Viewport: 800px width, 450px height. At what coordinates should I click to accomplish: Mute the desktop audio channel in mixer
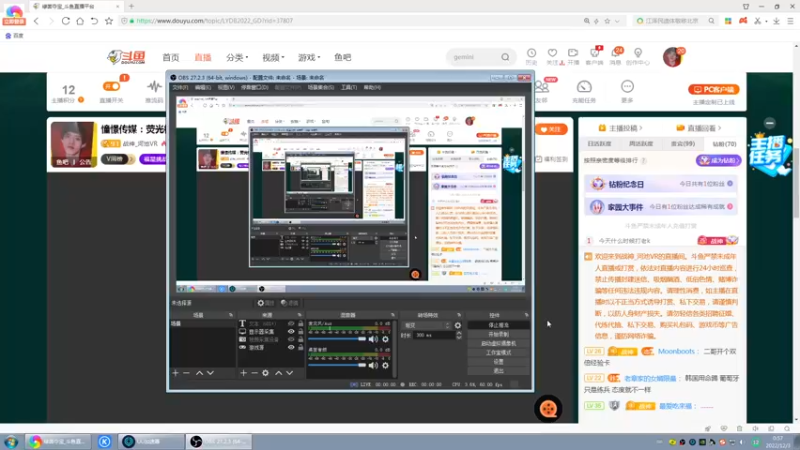coord(373,365)
